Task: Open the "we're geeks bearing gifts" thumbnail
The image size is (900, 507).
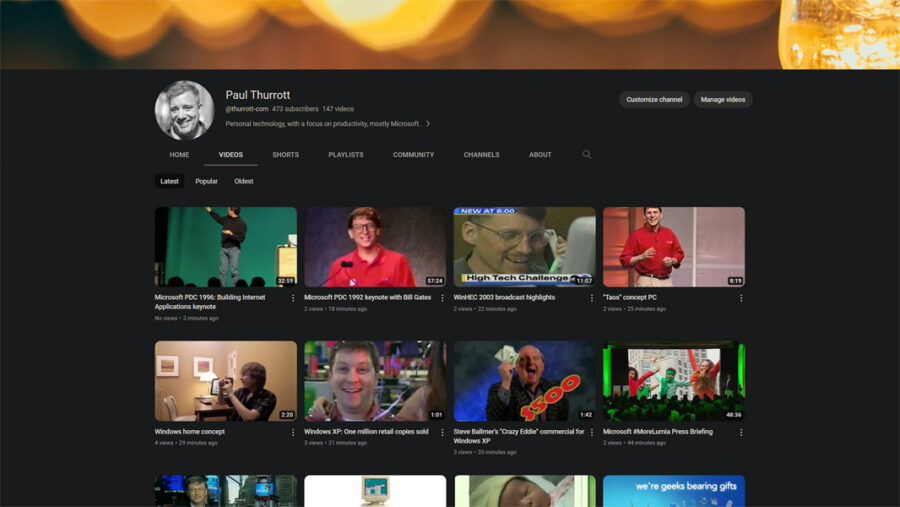Action: [674, 491]
